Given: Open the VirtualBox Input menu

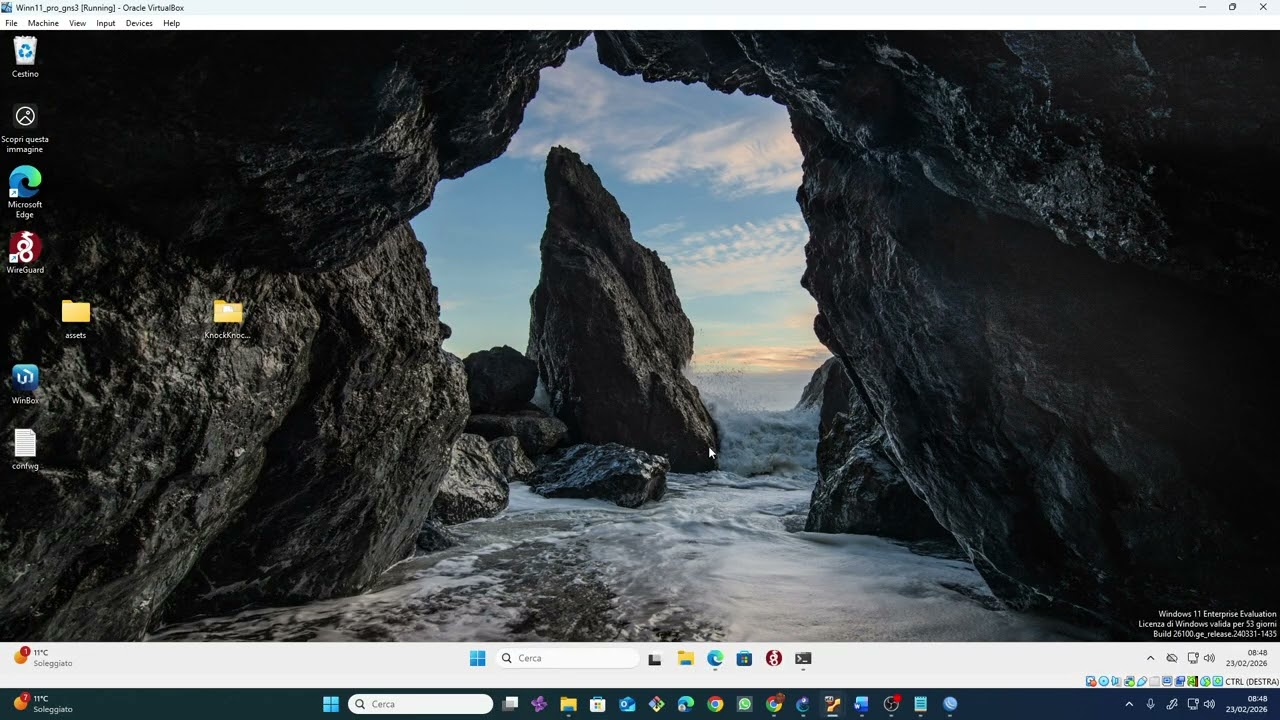Looking at the screenshot, I should (x=106, y=23).
